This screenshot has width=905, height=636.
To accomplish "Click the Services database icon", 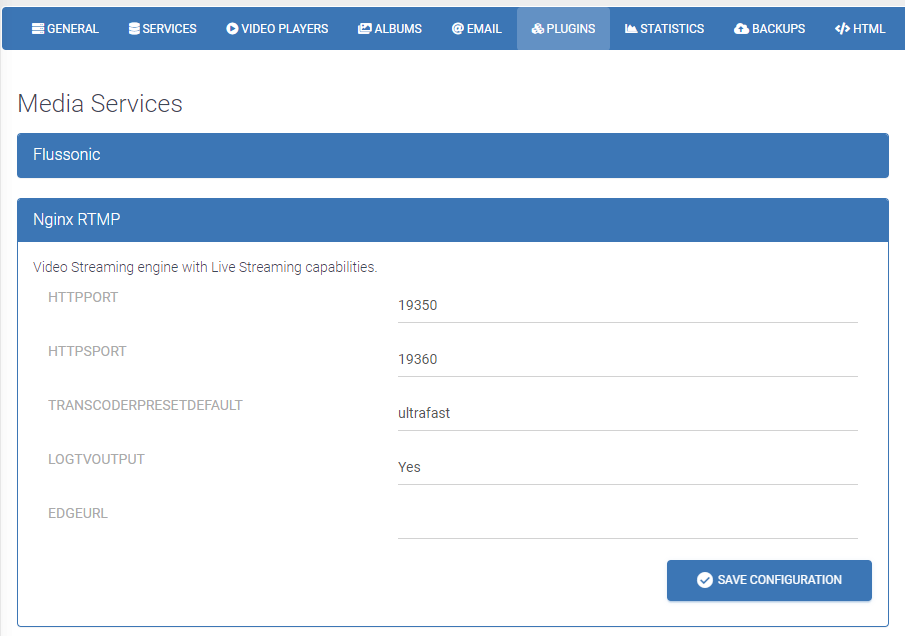I will [x=134, y=29].
